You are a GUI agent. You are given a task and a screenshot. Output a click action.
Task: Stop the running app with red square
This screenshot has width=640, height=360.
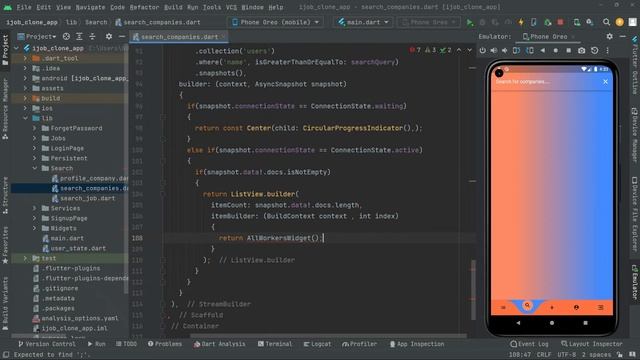point(560,22)
